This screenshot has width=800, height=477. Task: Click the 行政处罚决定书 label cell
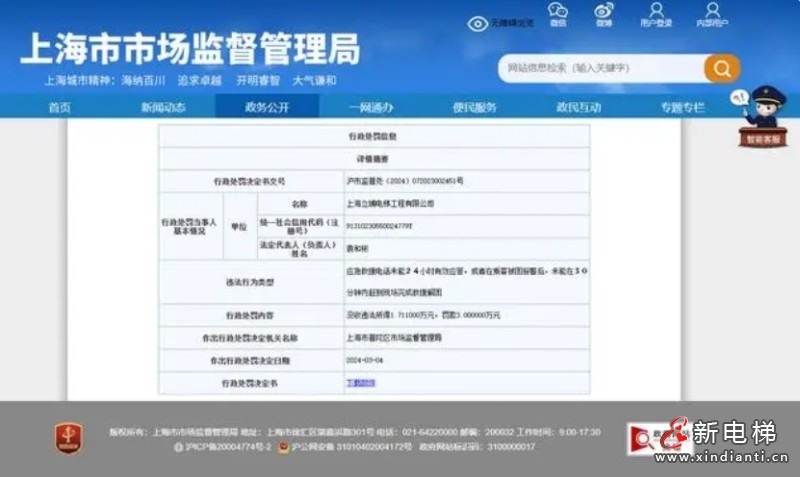coord(249,383)
